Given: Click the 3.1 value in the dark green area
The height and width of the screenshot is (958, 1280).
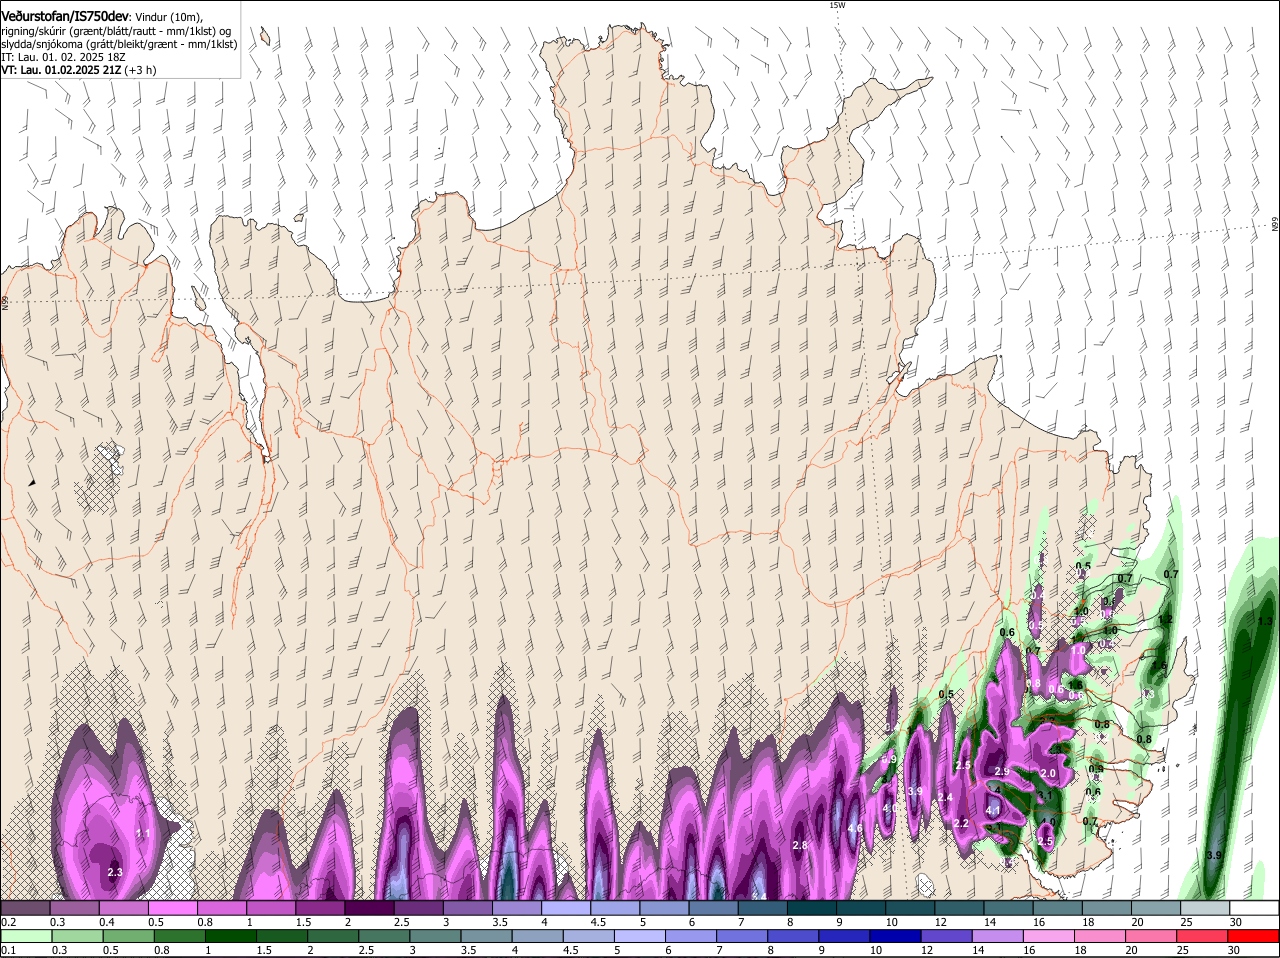Looking at the screenshot, I should point(1044,796).
